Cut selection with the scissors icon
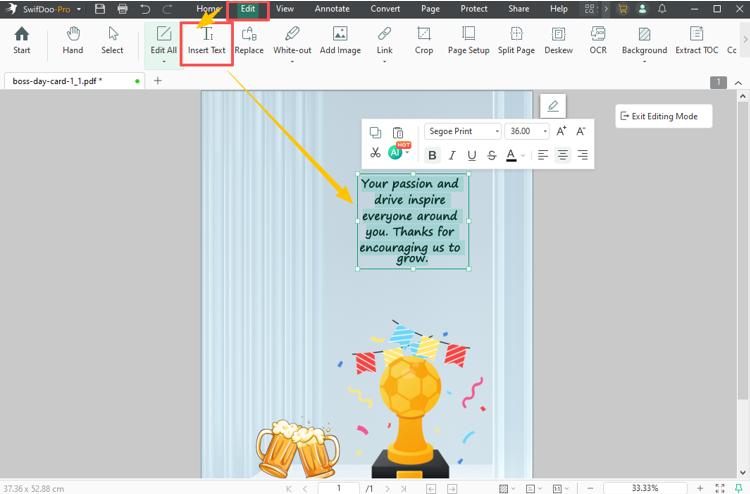Viewport: 750px width, 494px height. click(375, 153)
